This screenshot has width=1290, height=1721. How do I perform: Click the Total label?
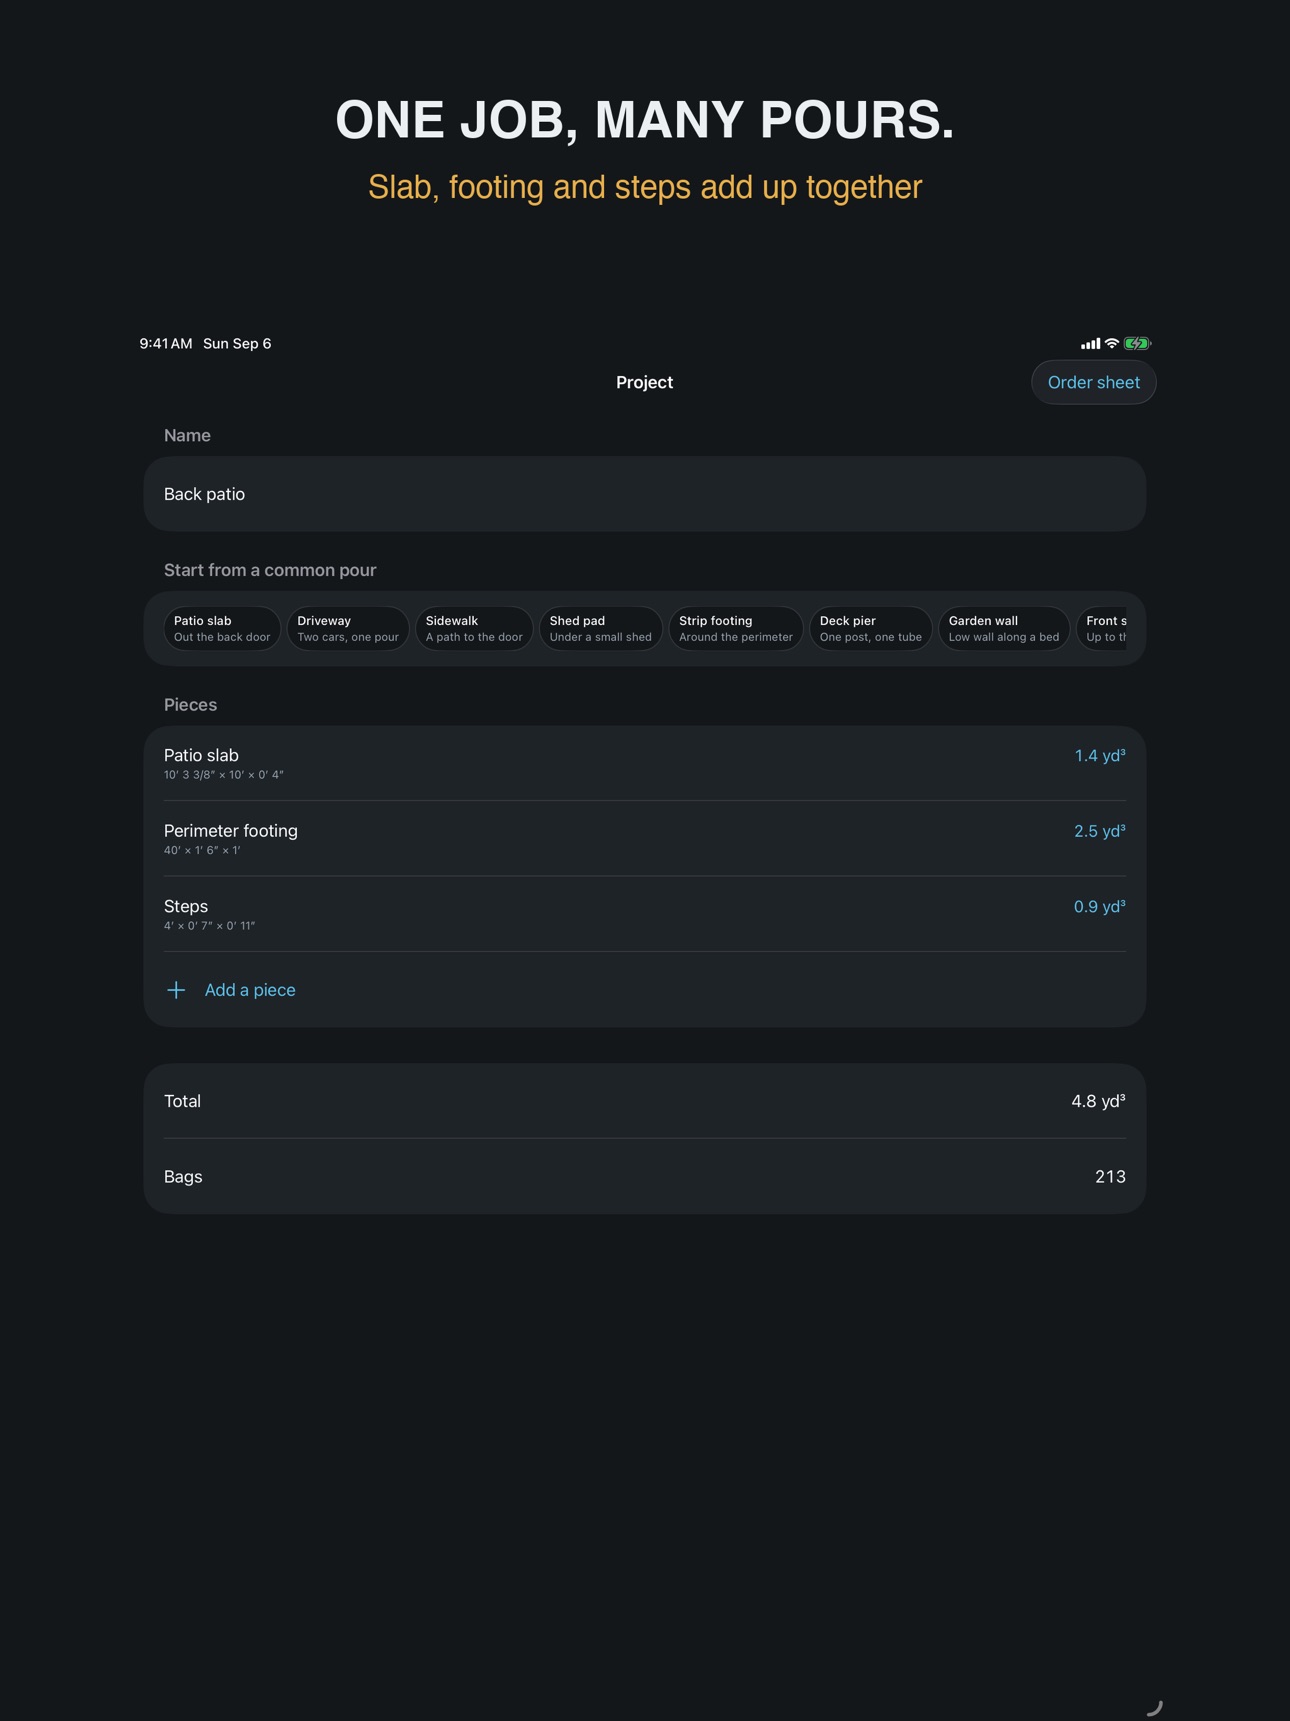click(x=182, y=1101)
